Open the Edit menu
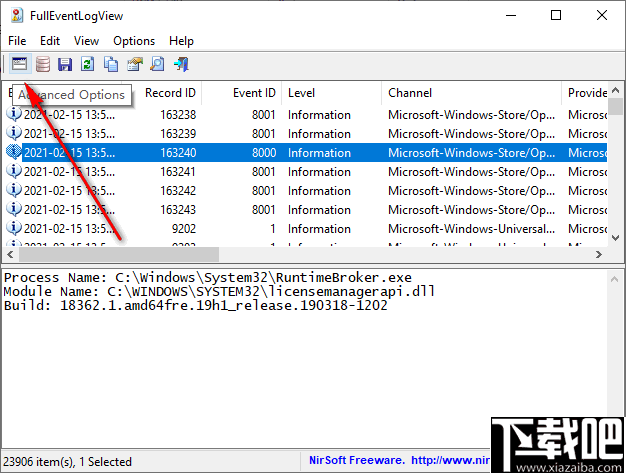 50,41
